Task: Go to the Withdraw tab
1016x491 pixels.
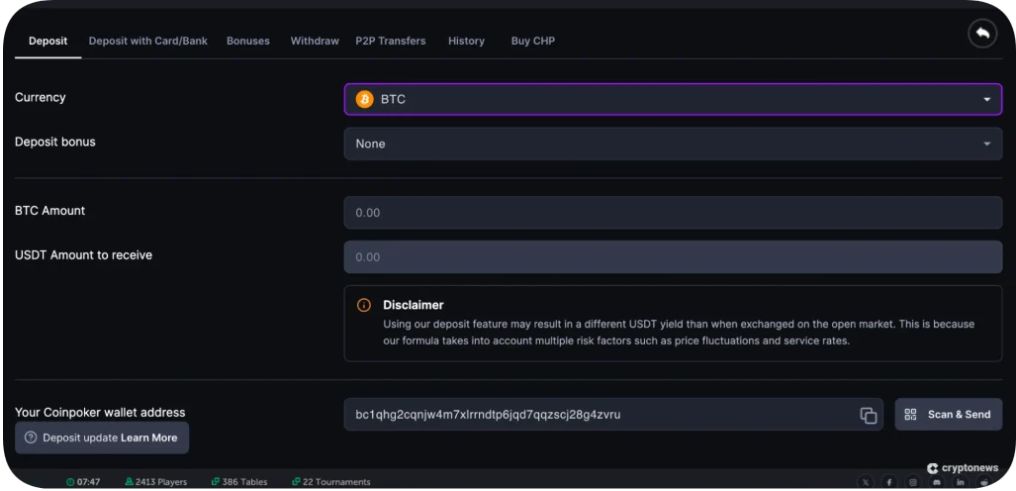Action: coord(314,41)
